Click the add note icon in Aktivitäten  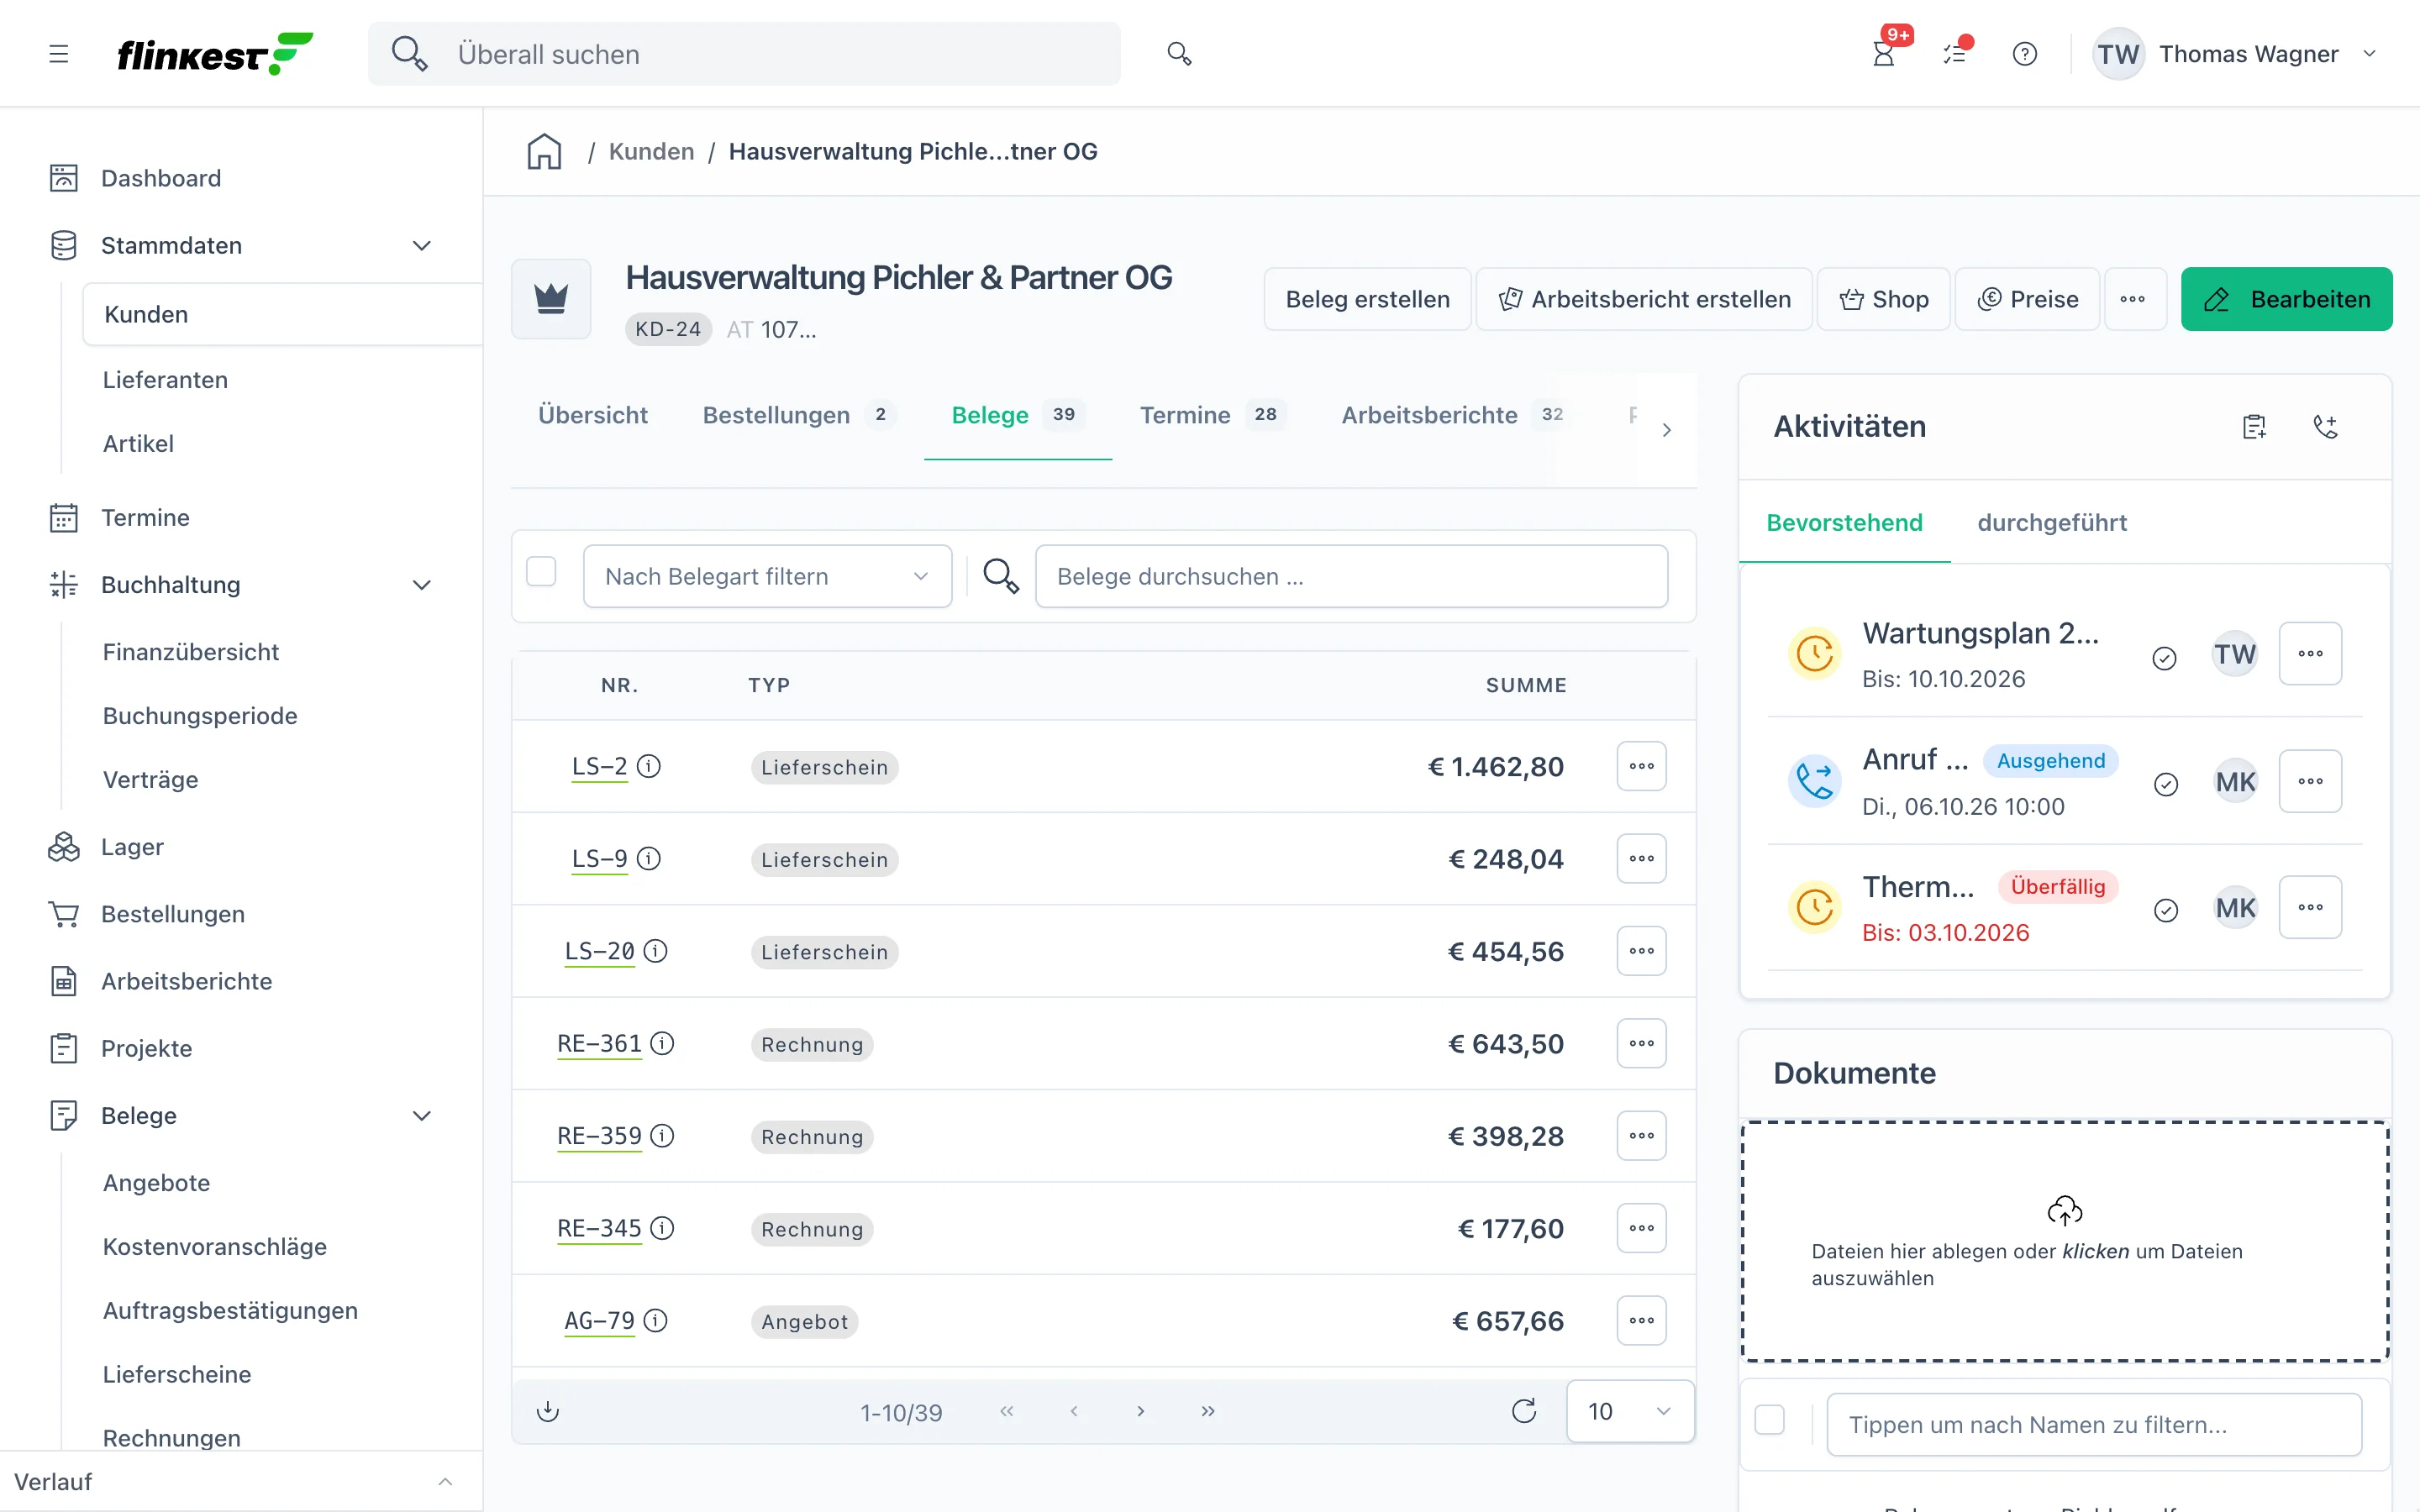click(2254, 427)
